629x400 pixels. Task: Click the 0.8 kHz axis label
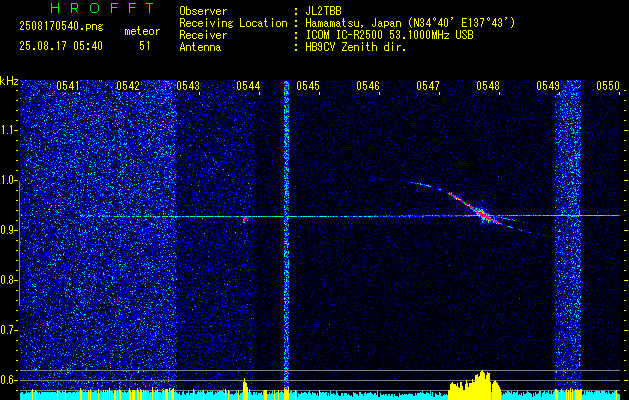click(x=9, y=280)
